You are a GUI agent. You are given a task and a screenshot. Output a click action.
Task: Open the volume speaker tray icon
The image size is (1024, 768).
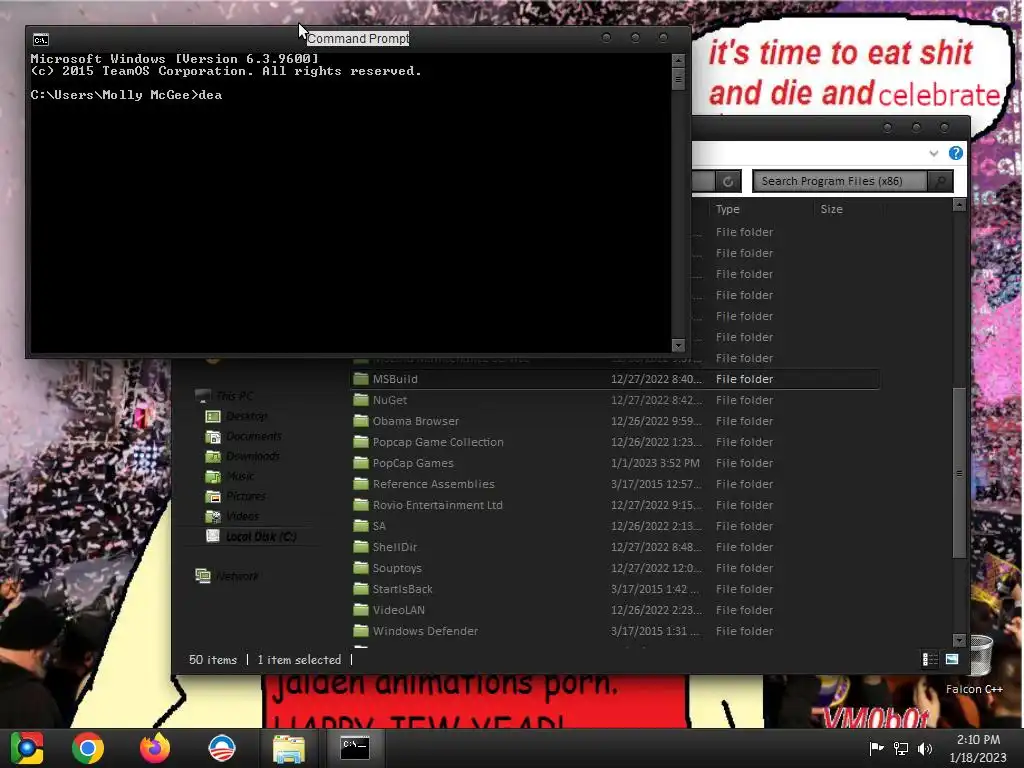point(925,748)
